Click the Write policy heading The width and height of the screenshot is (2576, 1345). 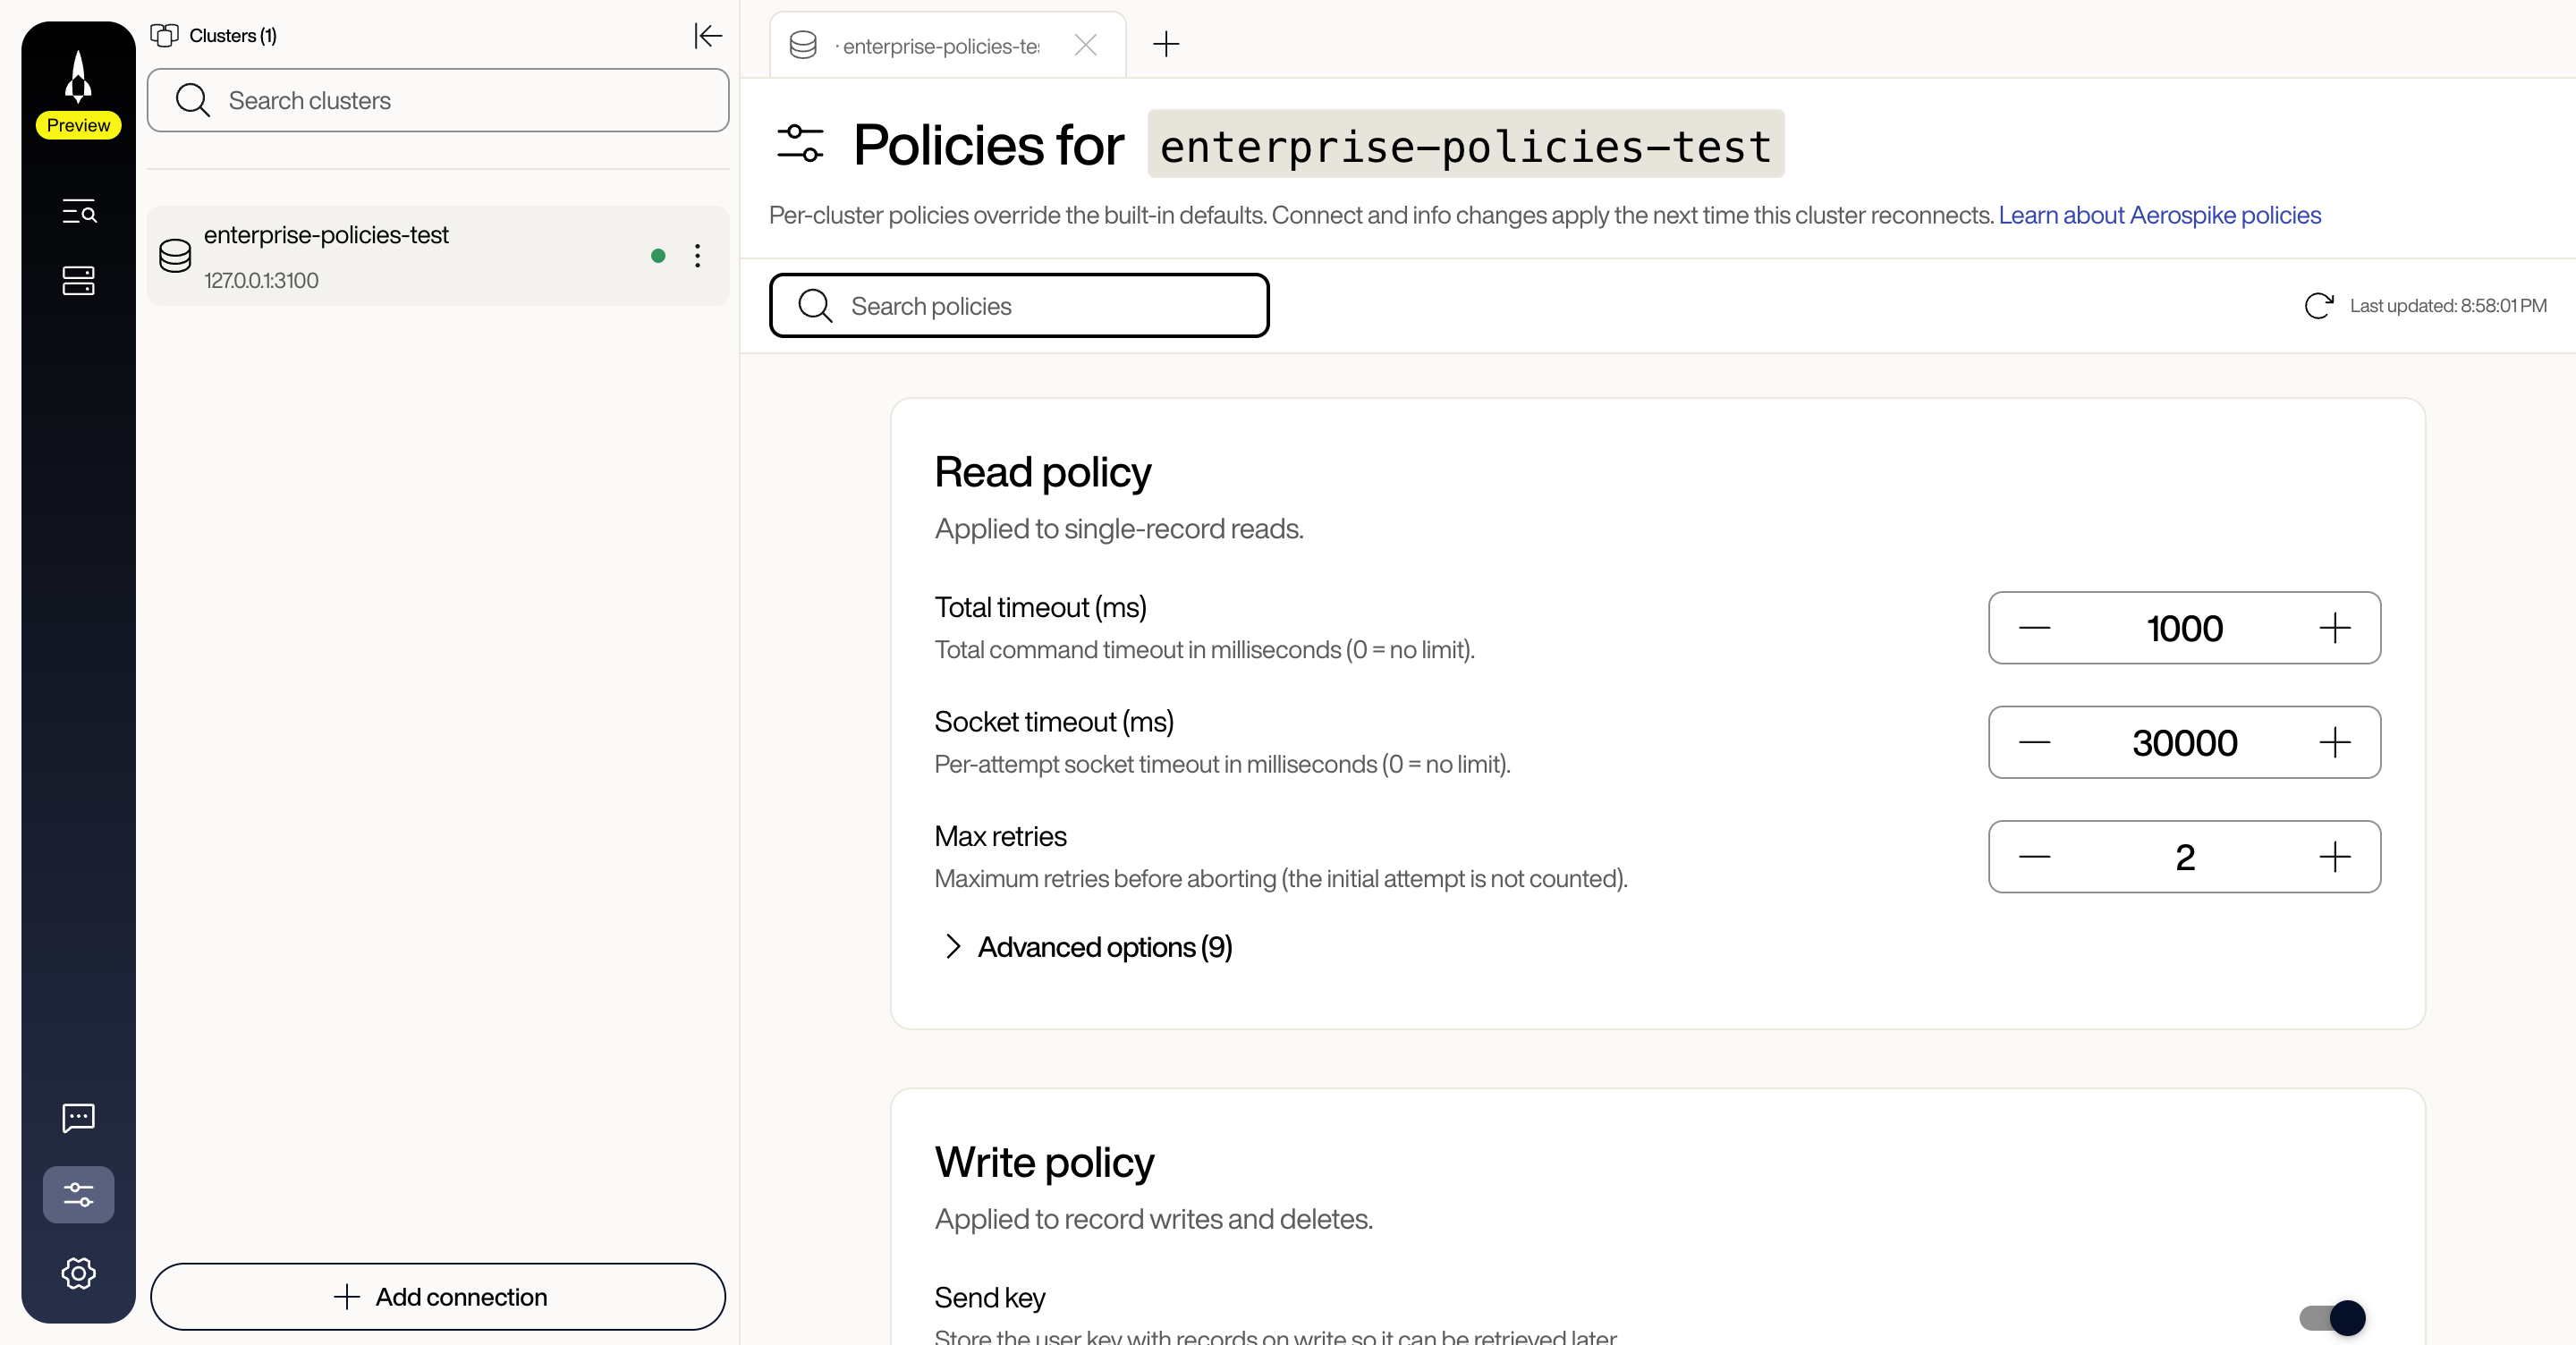(x=1044, y=1162)
